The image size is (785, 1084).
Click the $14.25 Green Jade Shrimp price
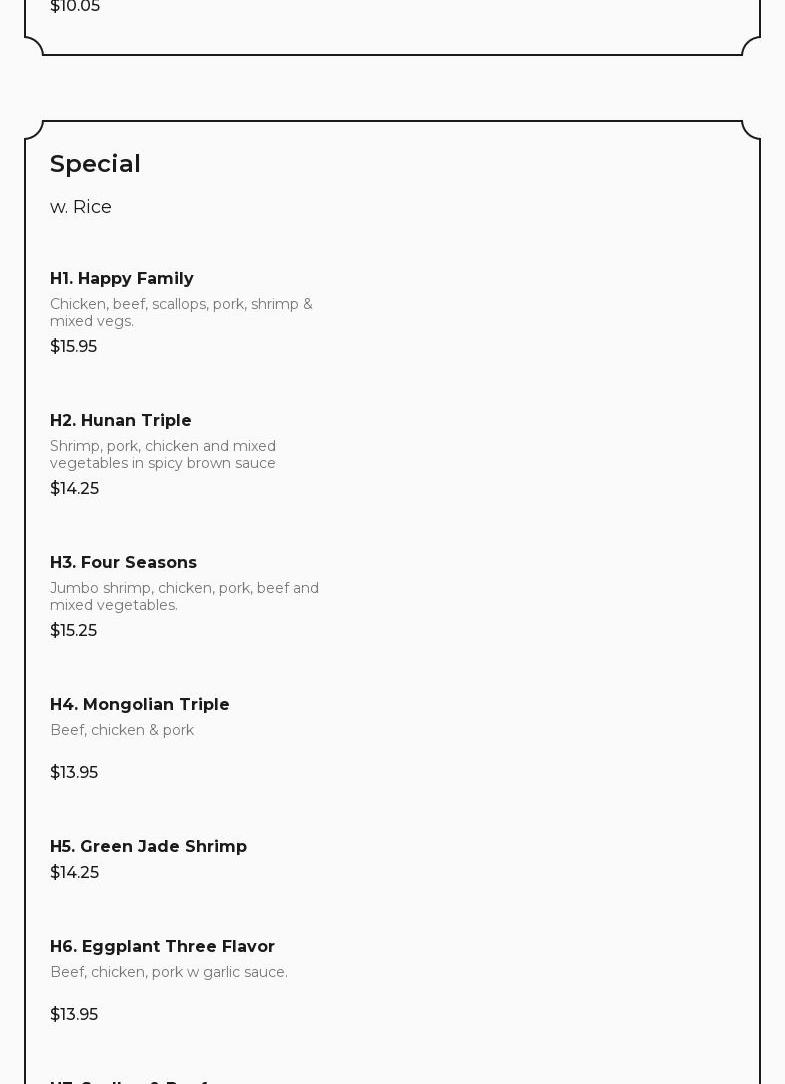pyautogui.click(x=75, y=873)
